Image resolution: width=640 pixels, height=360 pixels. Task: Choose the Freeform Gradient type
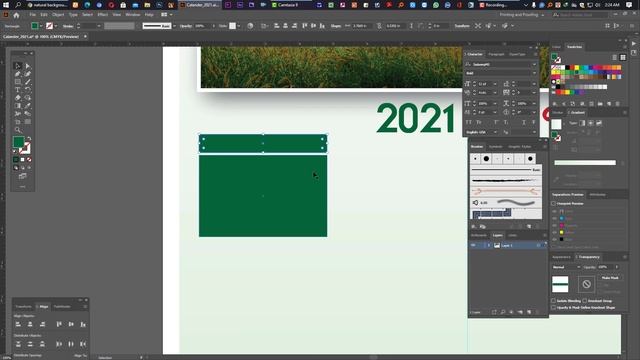[x=599, y=123]
